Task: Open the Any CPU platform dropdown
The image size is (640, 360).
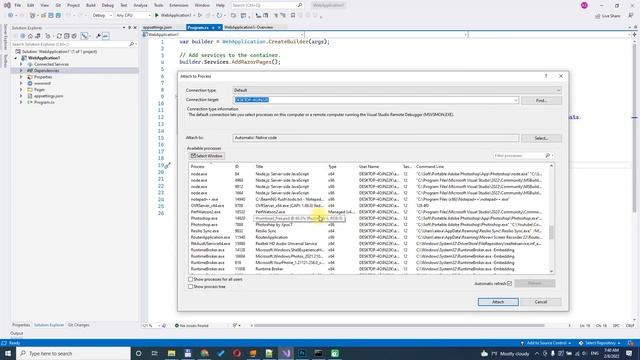Action: click(133, 15)
